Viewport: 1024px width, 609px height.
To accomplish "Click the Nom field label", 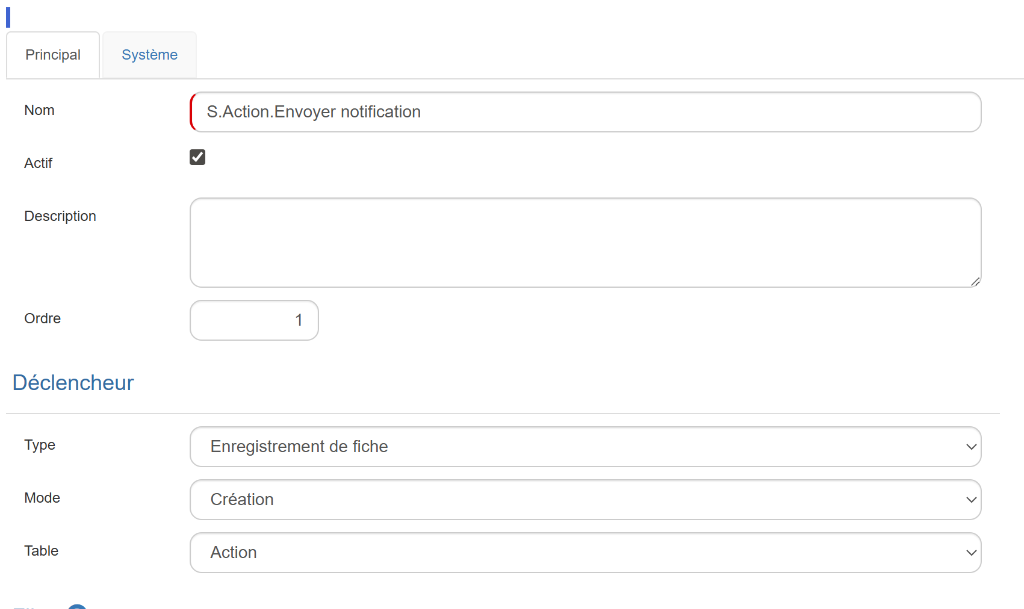I will point(39,111).
